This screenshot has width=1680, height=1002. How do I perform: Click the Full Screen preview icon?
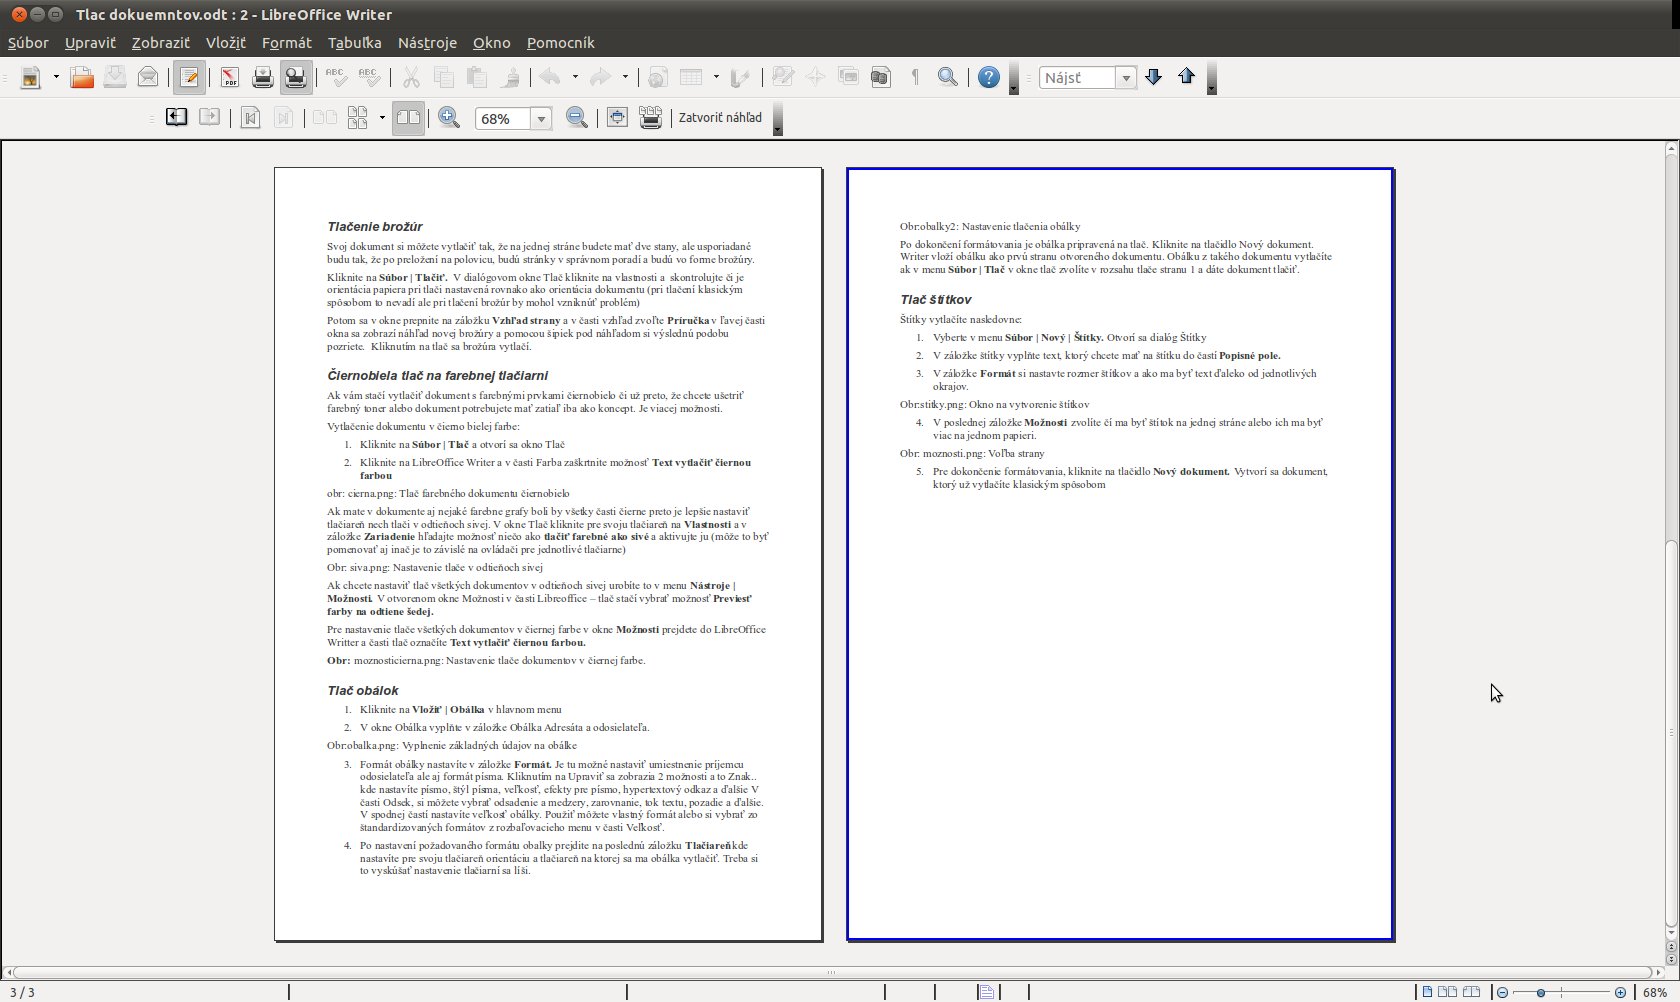click(x=617, y=117)
